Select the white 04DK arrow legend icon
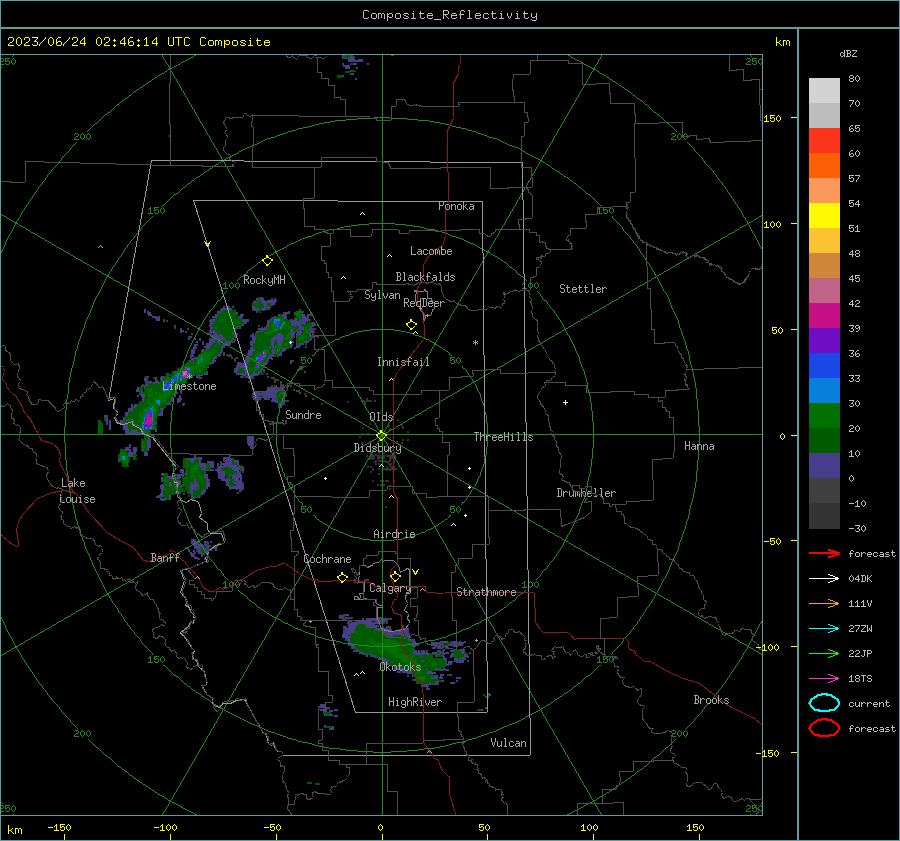 click(824, 579)
